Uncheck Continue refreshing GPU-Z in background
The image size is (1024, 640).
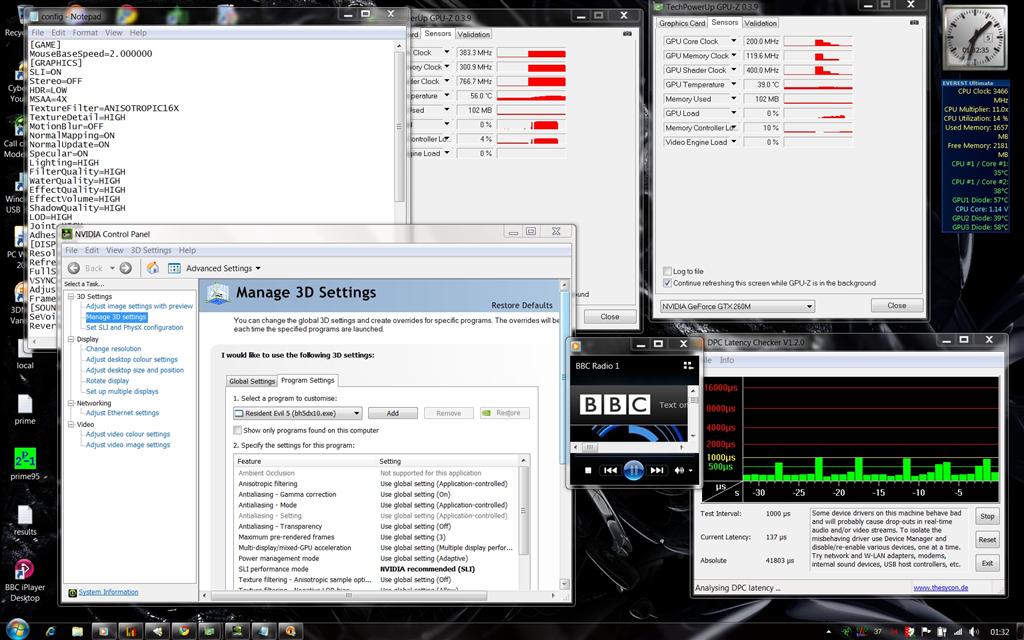[x=667, y=283]
